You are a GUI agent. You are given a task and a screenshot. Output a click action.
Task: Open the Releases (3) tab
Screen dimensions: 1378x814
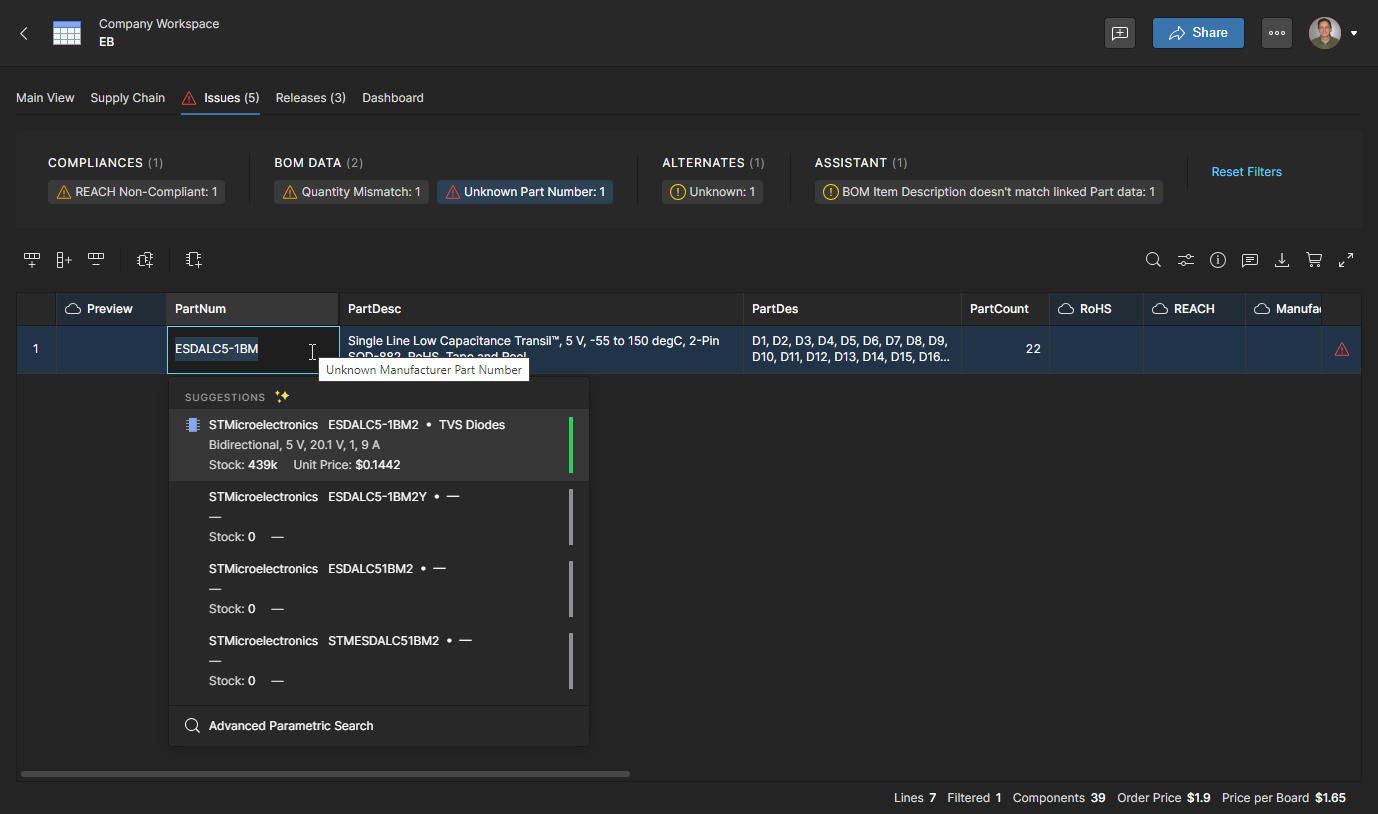[x=310, y=98]
